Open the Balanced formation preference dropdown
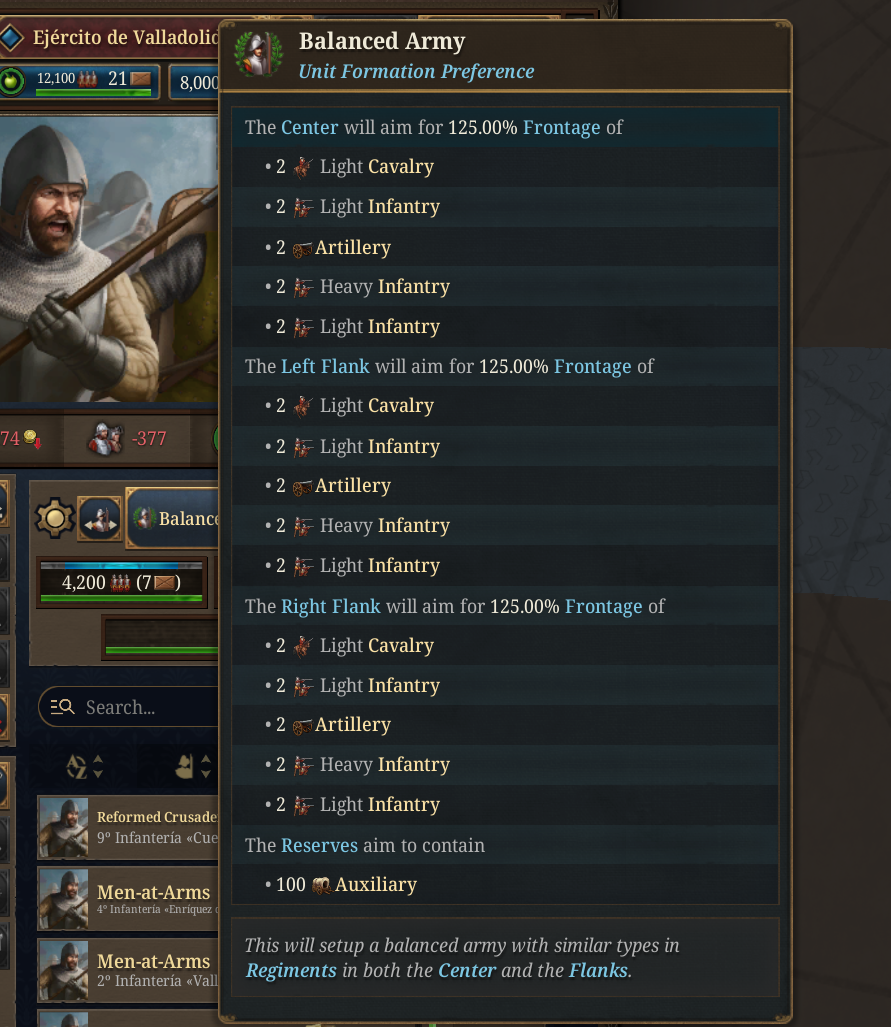 click(x=173, y=518)
